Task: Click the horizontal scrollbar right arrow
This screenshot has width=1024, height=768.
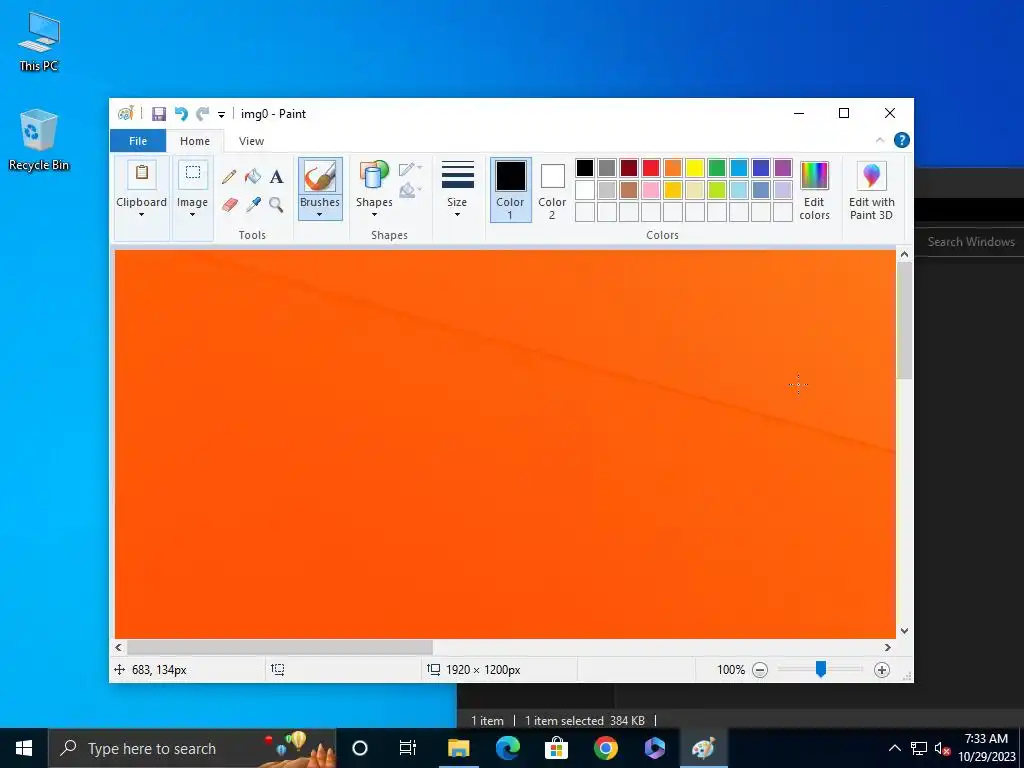Action: tap(888, 647)
